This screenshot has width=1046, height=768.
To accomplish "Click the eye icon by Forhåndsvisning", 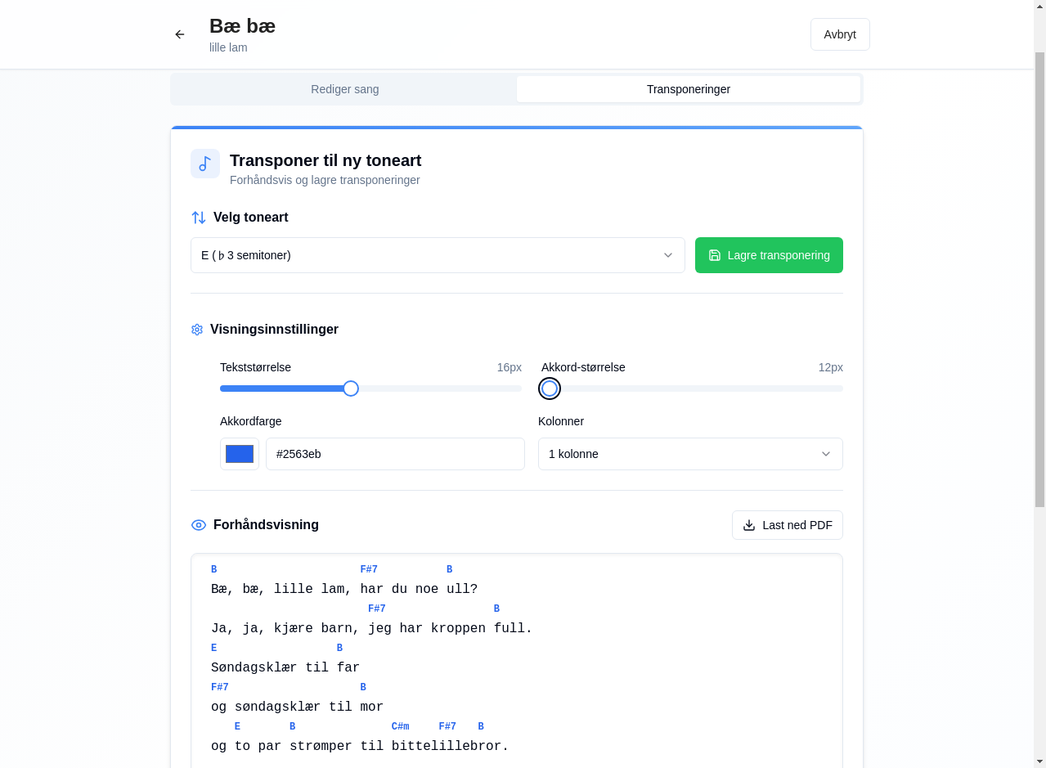I will pyautogui.click(x=199, y=525).
